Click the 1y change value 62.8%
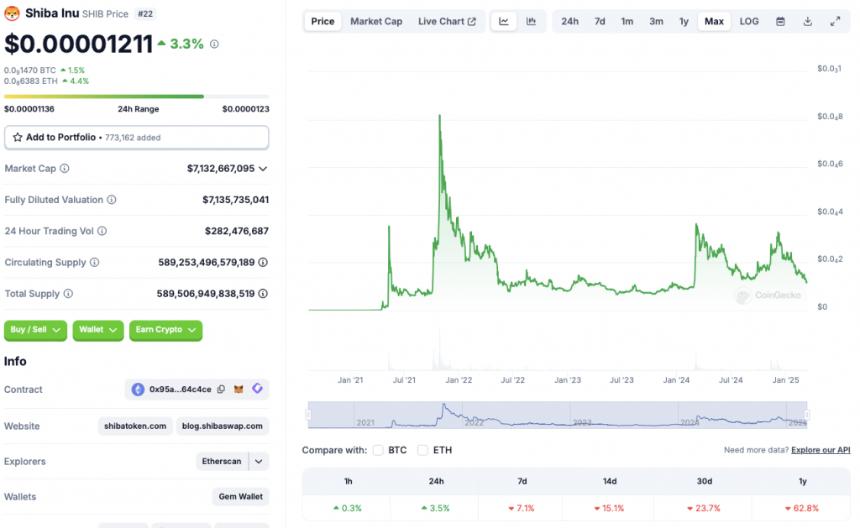This screenshot has height=528, width=860. pos(801,508)
